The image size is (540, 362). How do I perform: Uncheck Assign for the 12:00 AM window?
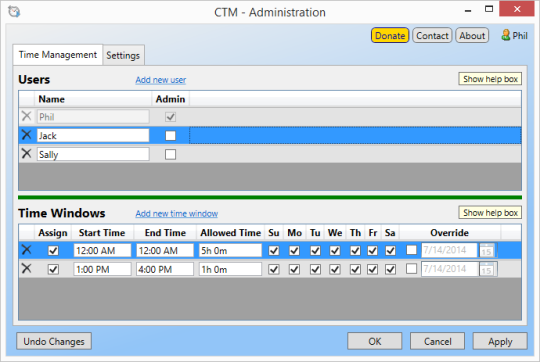point(53,250)
